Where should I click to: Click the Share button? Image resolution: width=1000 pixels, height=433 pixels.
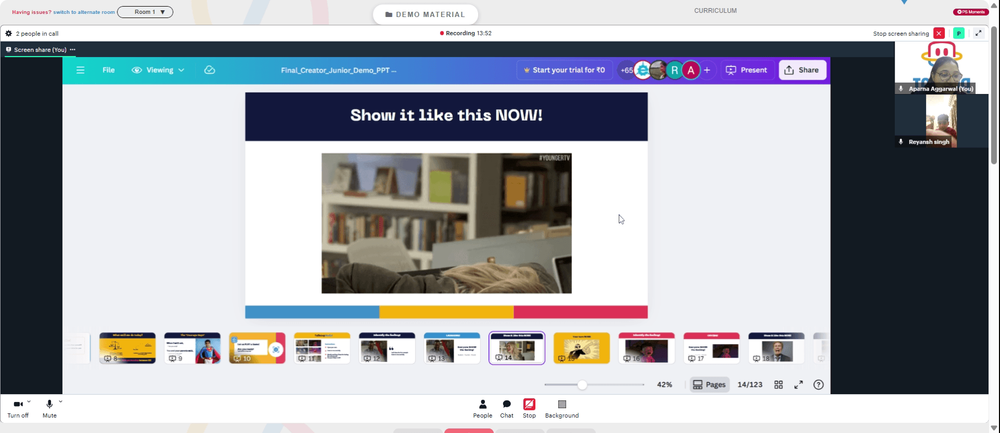click(802, 70)
